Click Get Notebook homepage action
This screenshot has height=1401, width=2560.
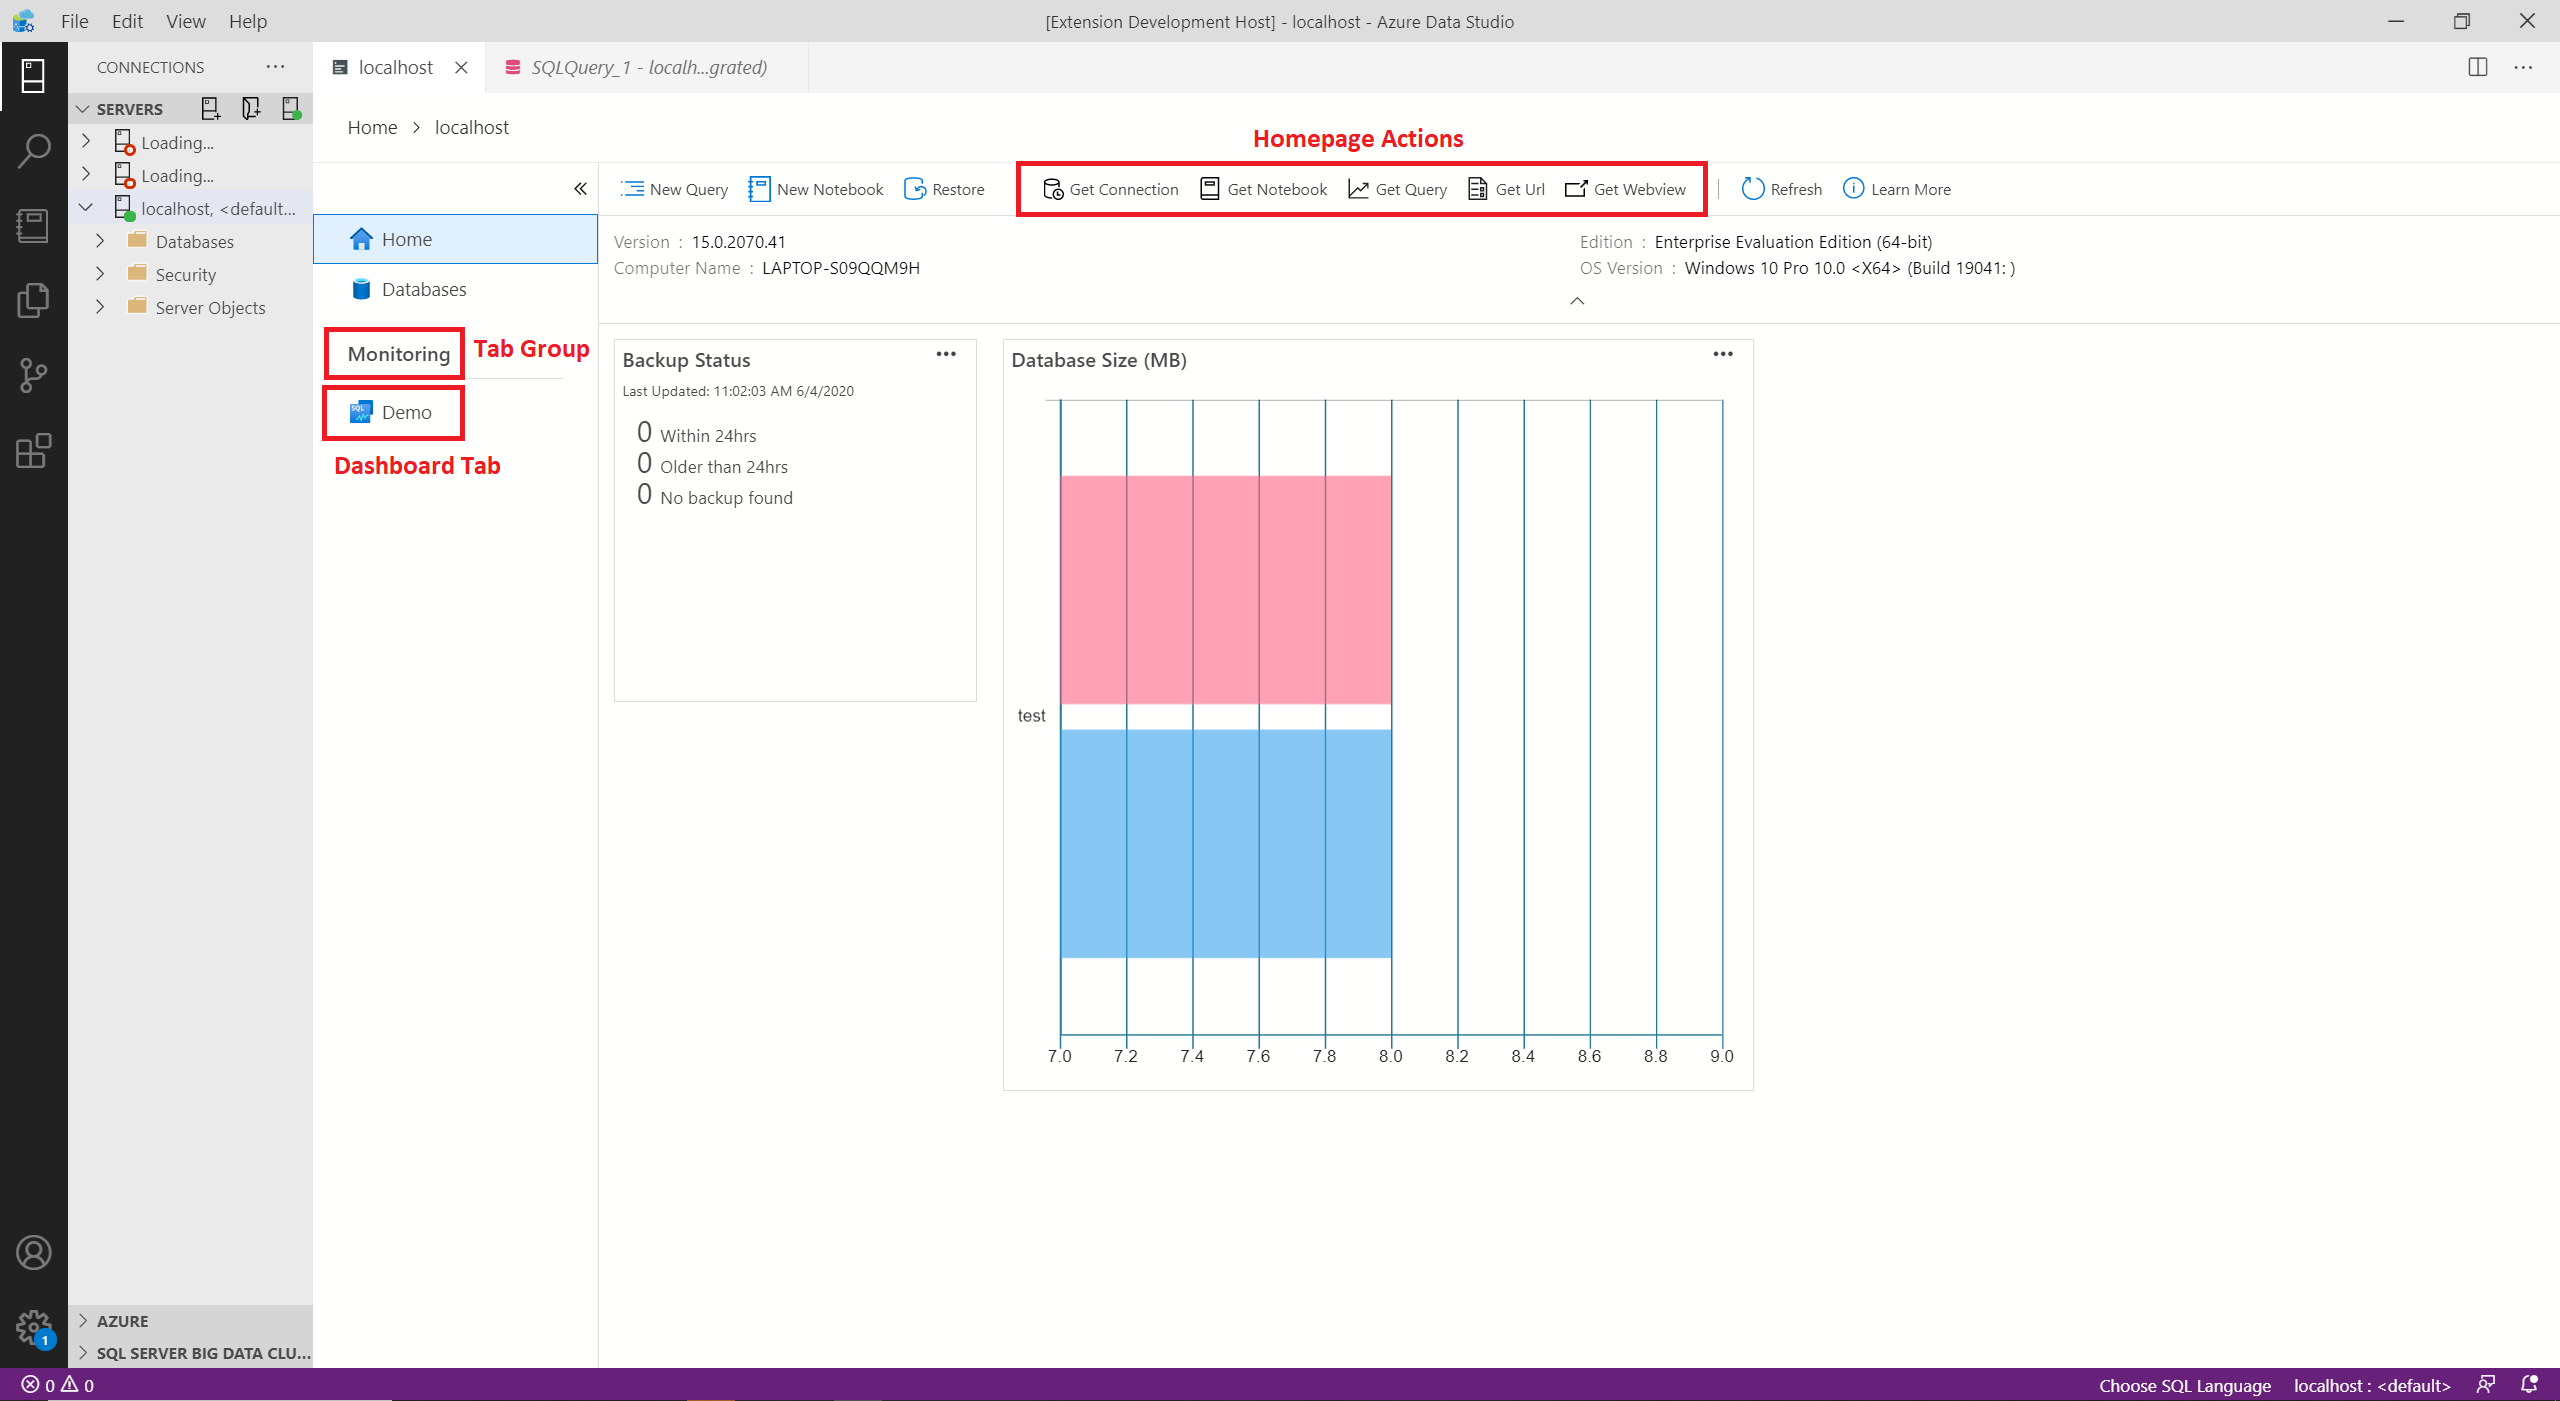(1263, 189)
